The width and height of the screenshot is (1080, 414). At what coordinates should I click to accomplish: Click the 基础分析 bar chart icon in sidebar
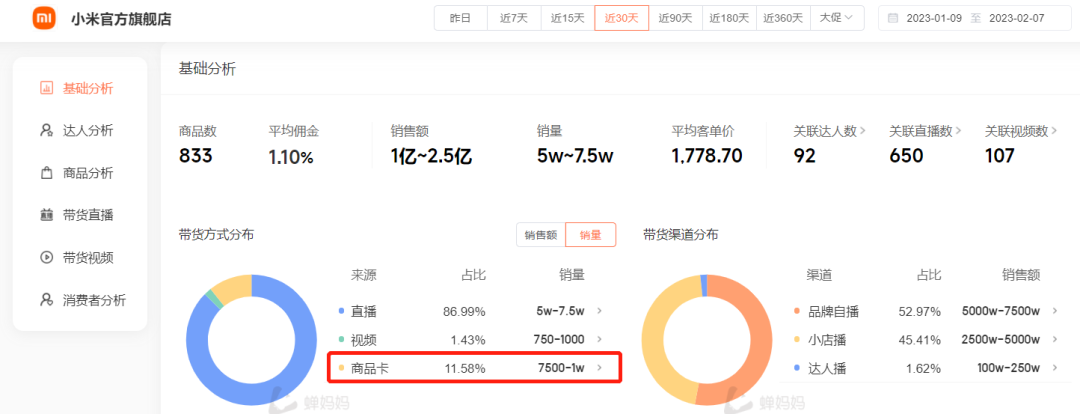coord(47,88)
